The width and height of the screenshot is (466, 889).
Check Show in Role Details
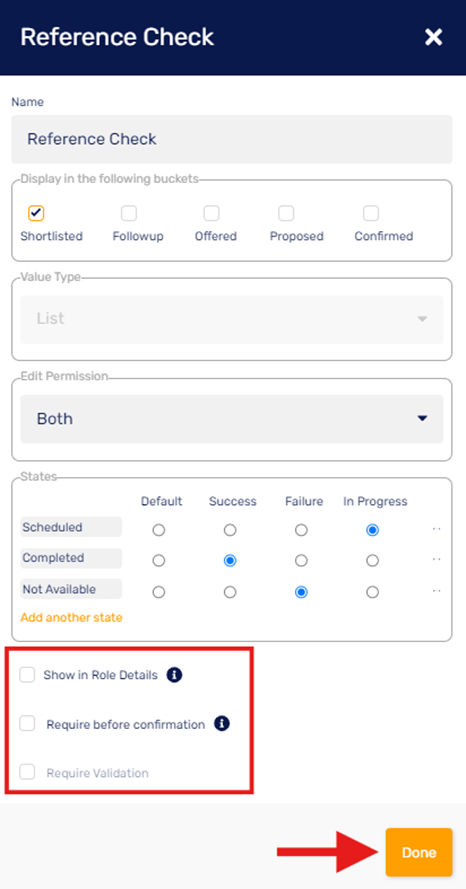[x=27, y=675]
